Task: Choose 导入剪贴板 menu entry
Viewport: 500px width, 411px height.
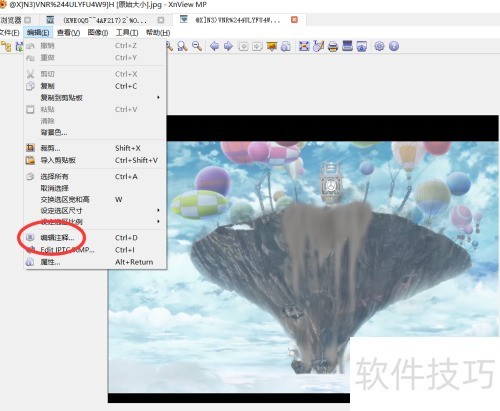Action: [x=95, y=160]
